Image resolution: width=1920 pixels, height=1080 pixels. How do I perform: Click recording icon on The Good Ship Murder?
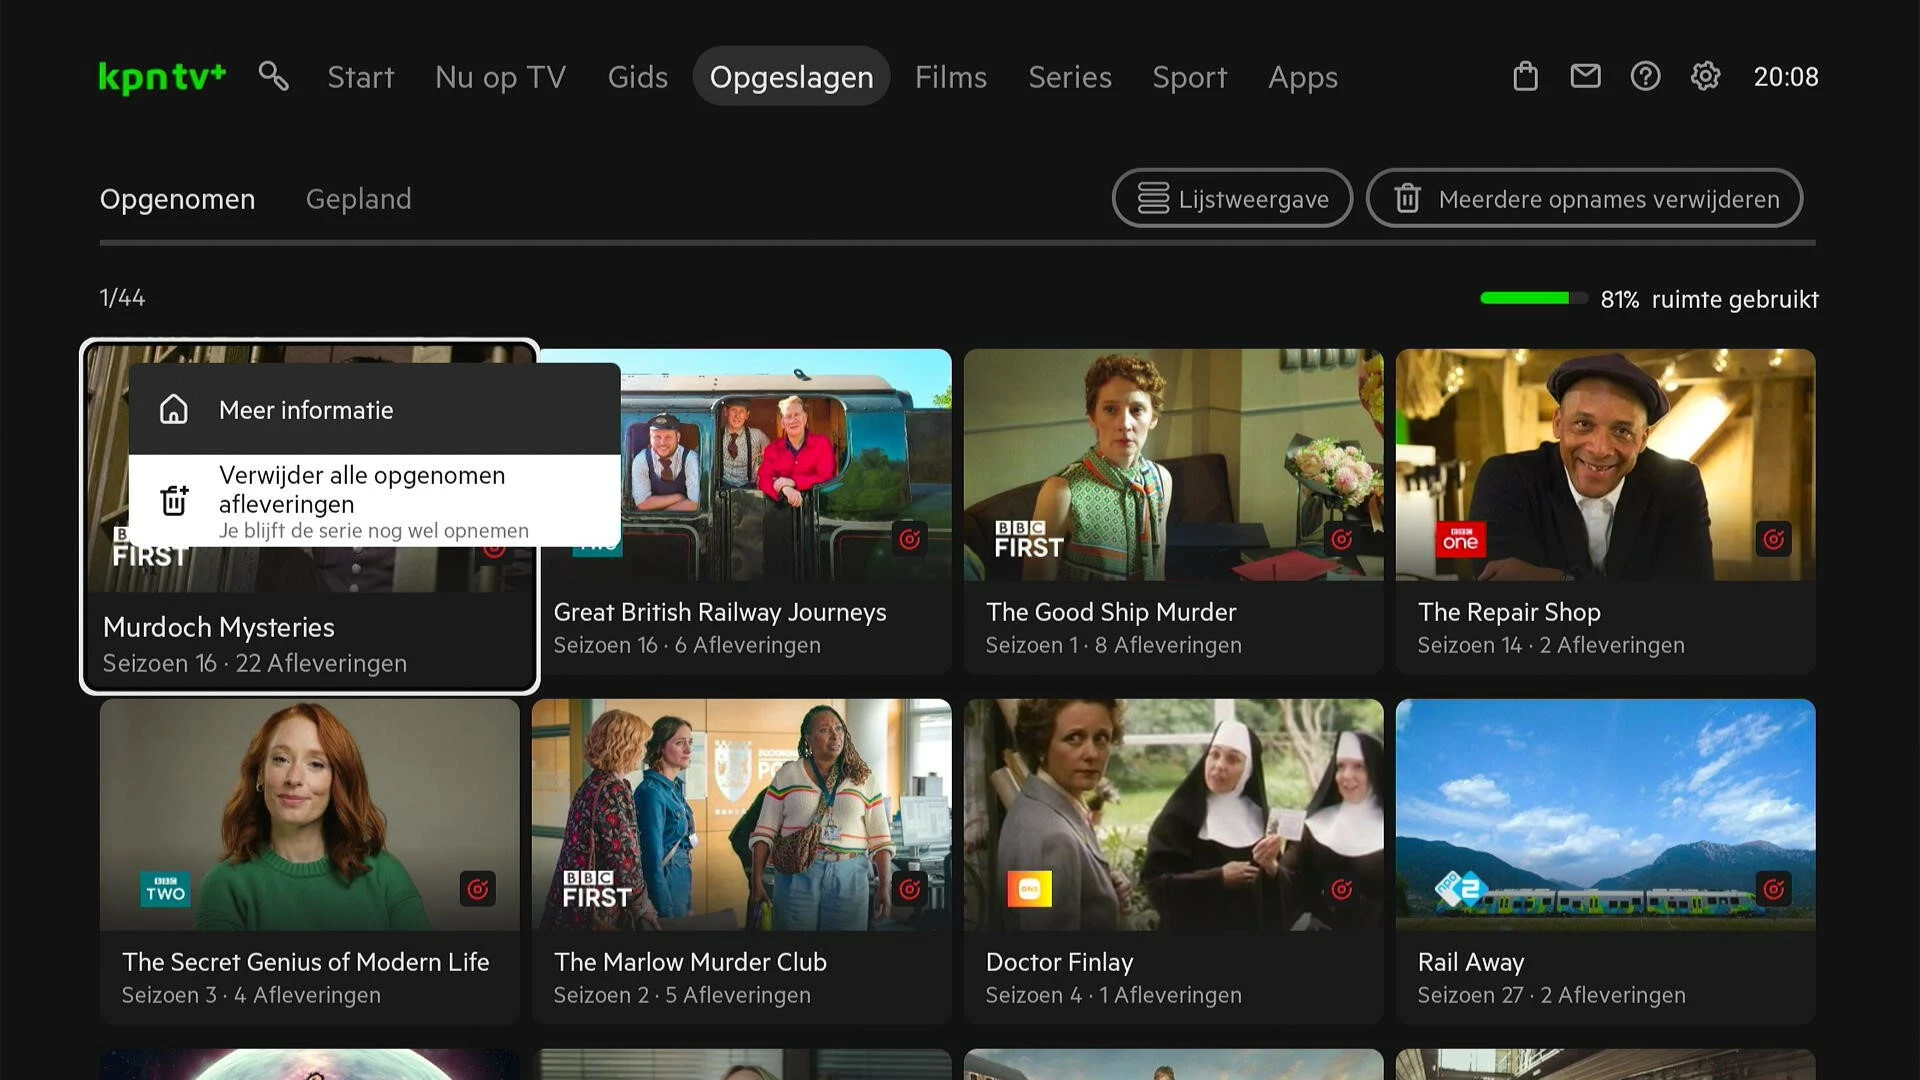coord(1341,540)
